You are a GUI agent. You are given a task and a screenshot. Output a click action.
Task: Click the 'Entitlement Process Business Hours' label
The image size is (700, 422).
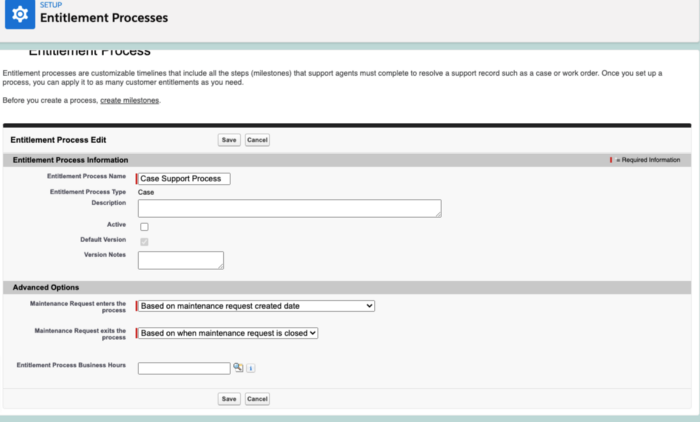pyautogui.click(x=71, y=365)
